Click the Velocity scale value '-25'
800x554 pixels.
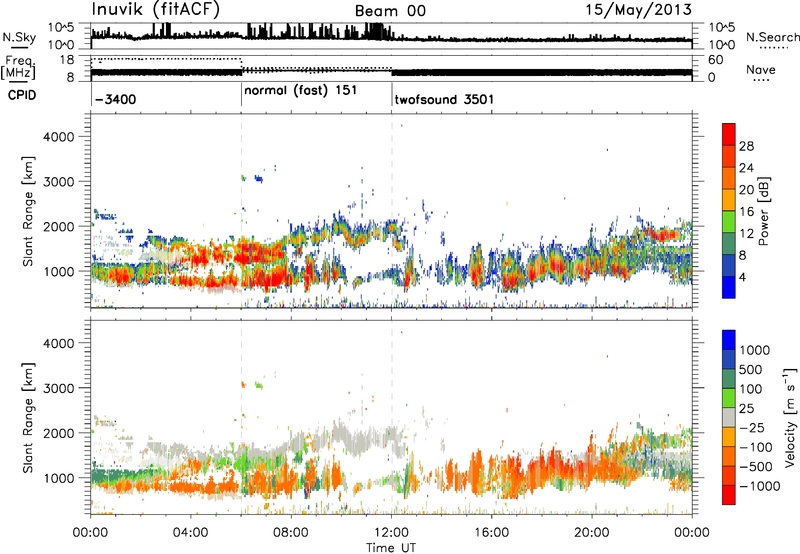[751, 428]
